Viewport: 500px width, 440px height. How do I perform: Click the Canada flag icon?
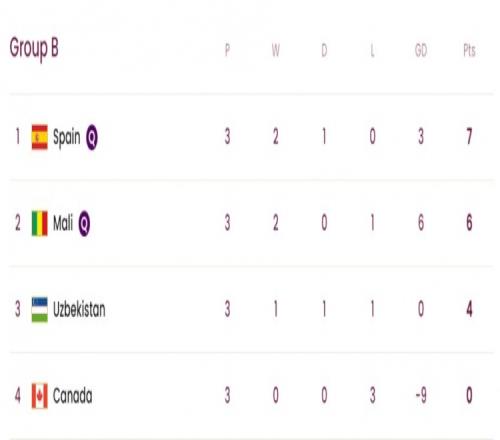pyautogui.click(x=40, y=396)
